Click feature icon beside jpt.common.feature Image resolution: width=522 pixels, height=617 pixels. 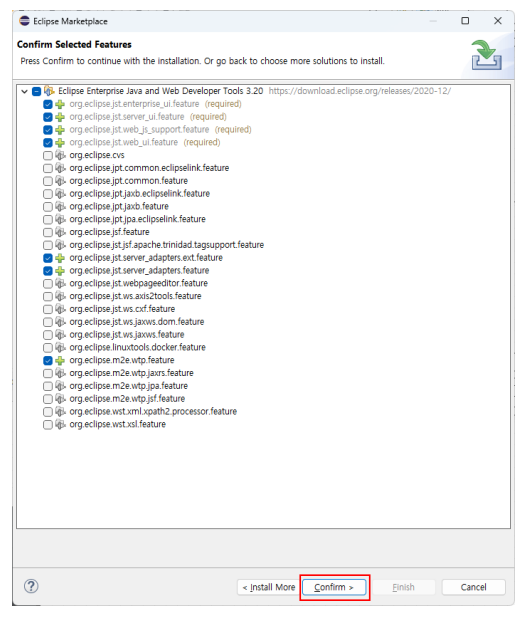tap(60, 181)
